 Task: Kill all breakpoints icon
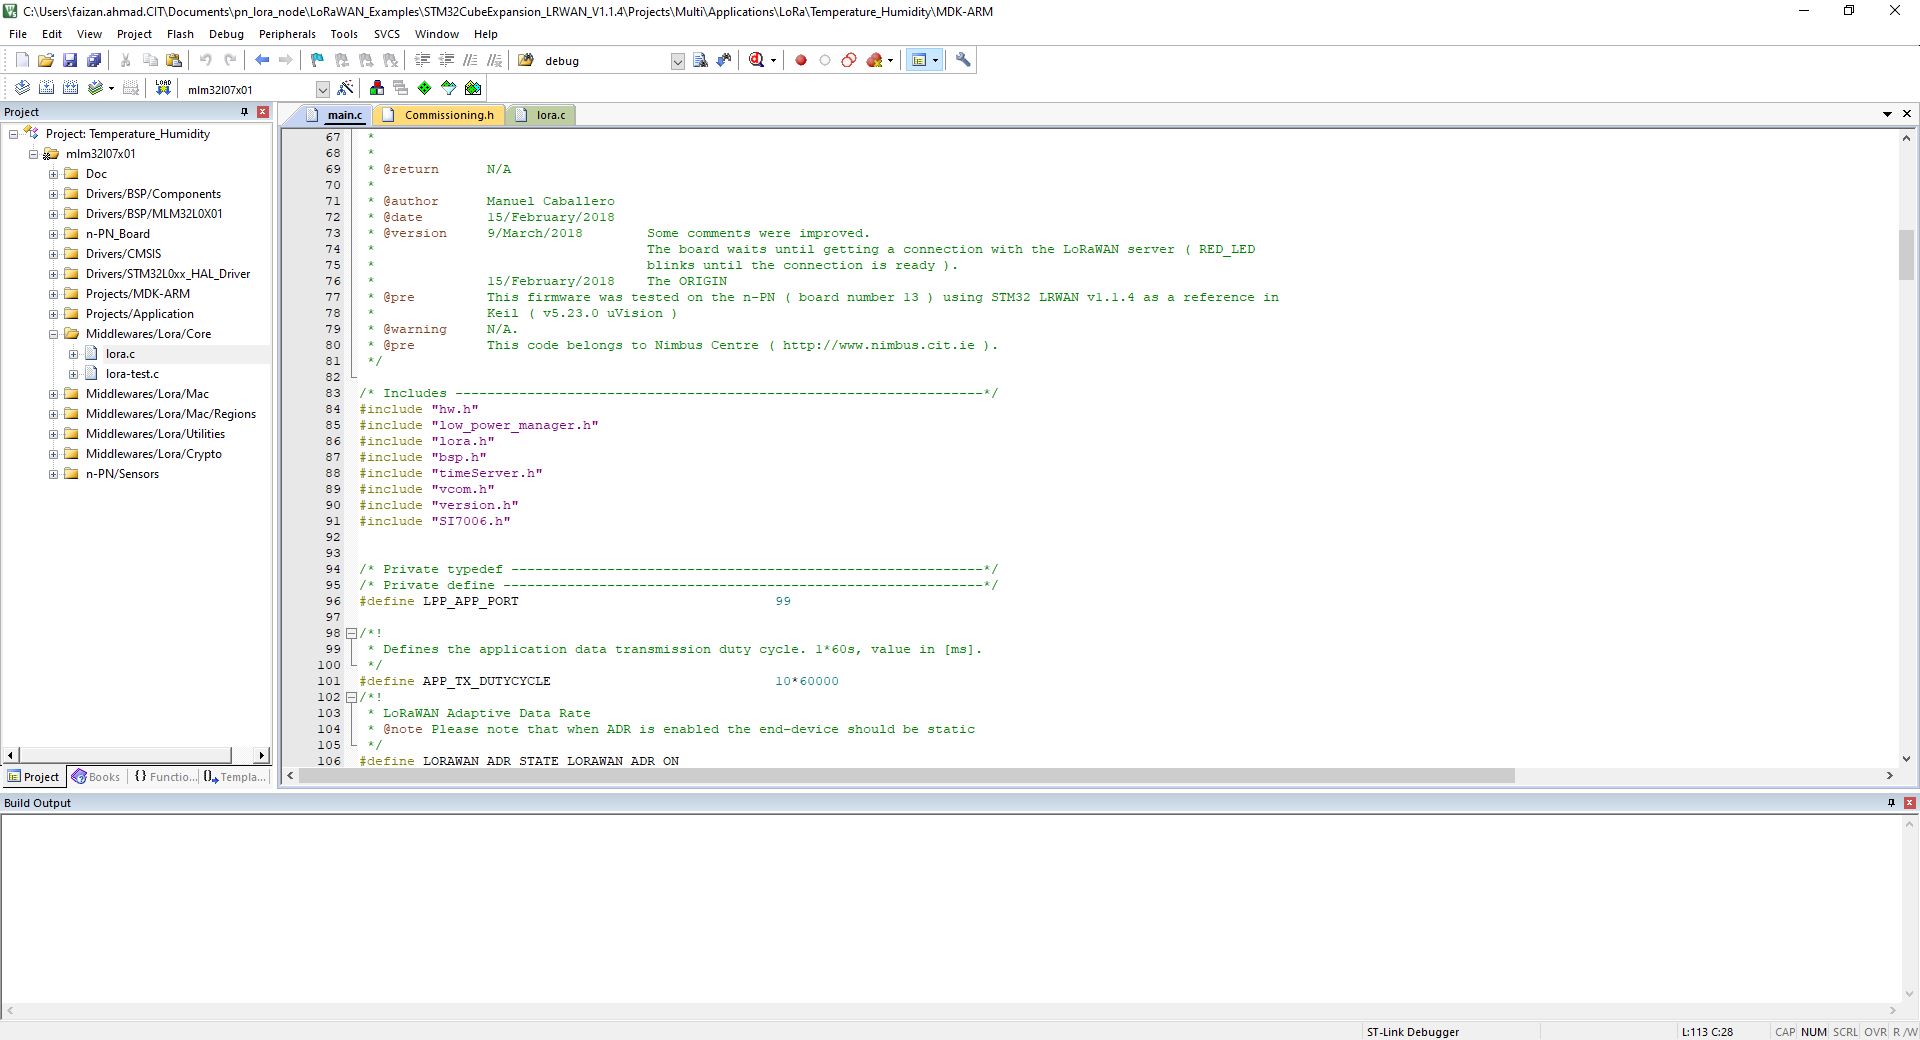click(875, 61)
